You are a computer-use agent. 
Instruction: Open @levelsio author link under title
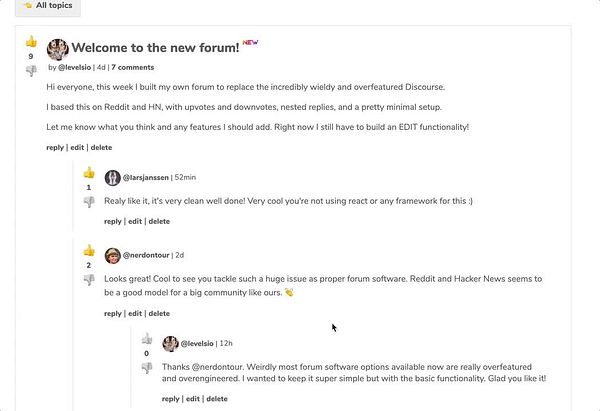tap(75, 67)
